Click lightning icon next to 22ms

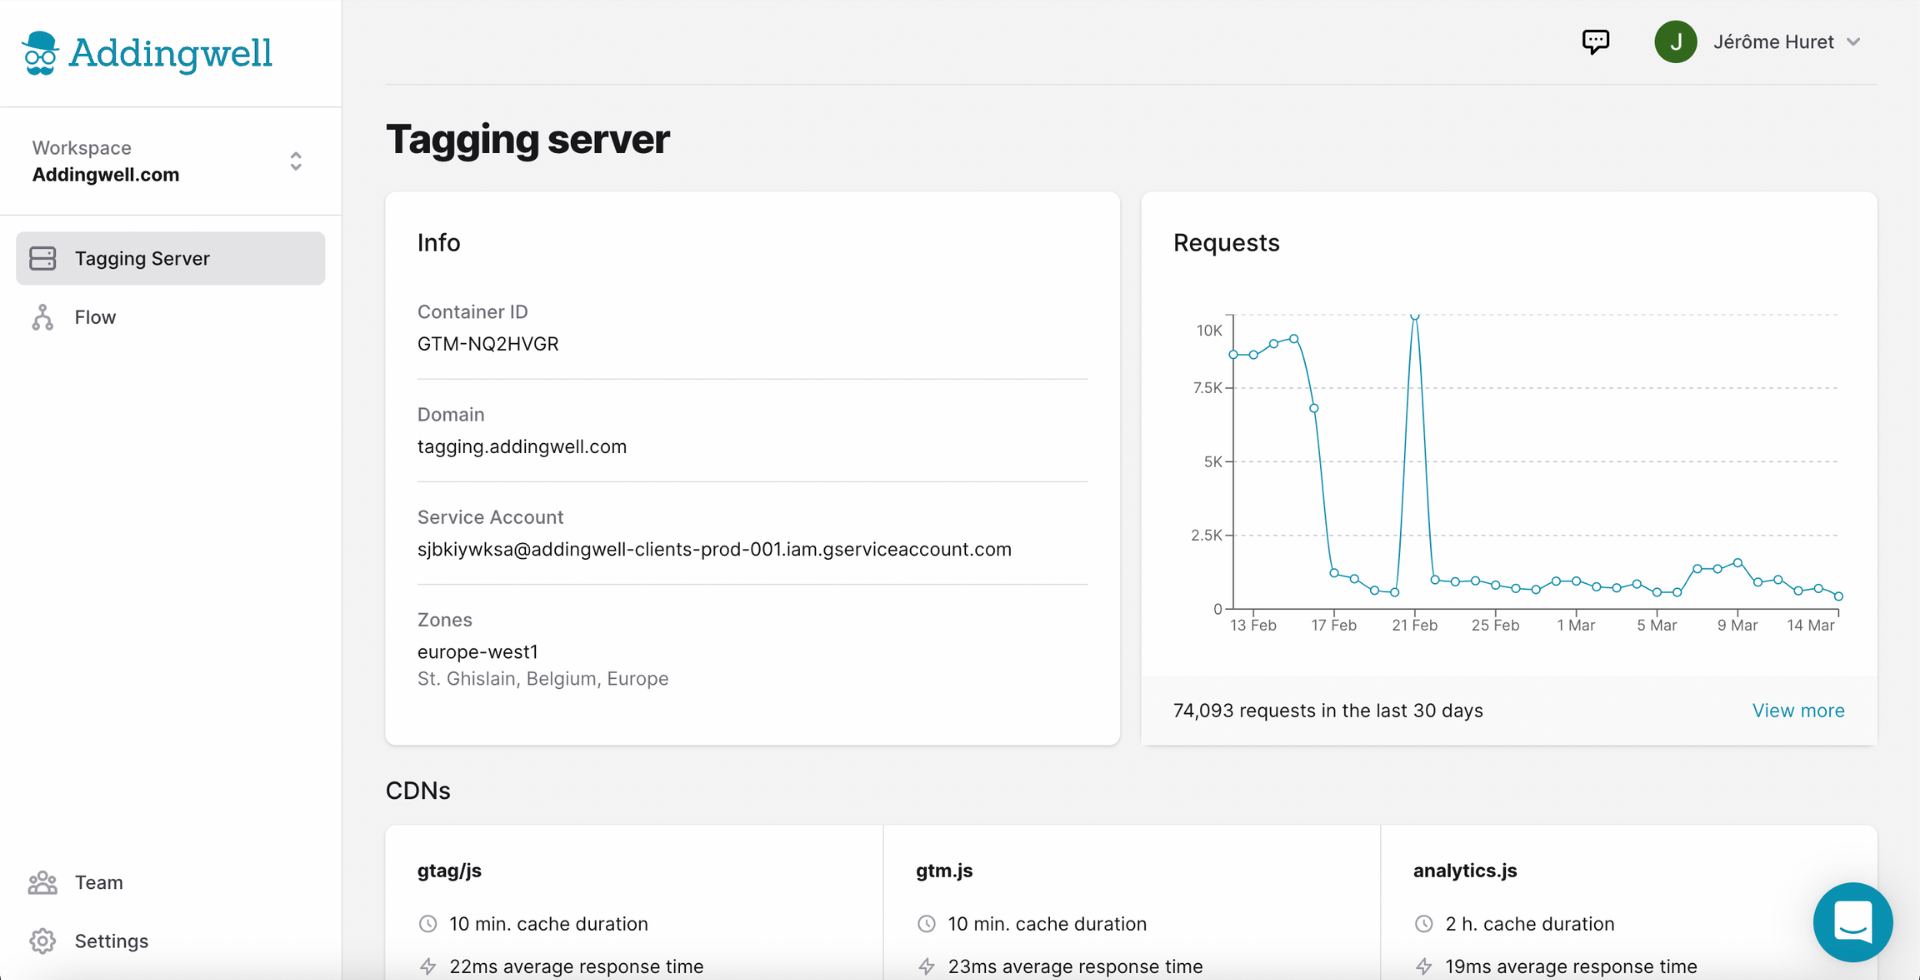428,966
